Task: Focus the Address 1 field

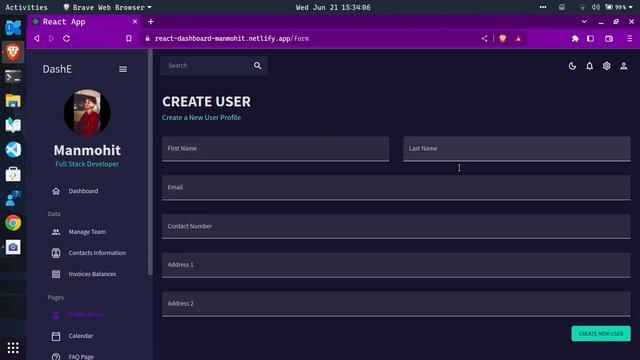Action: pyautogui.click(x=396, y=265)
